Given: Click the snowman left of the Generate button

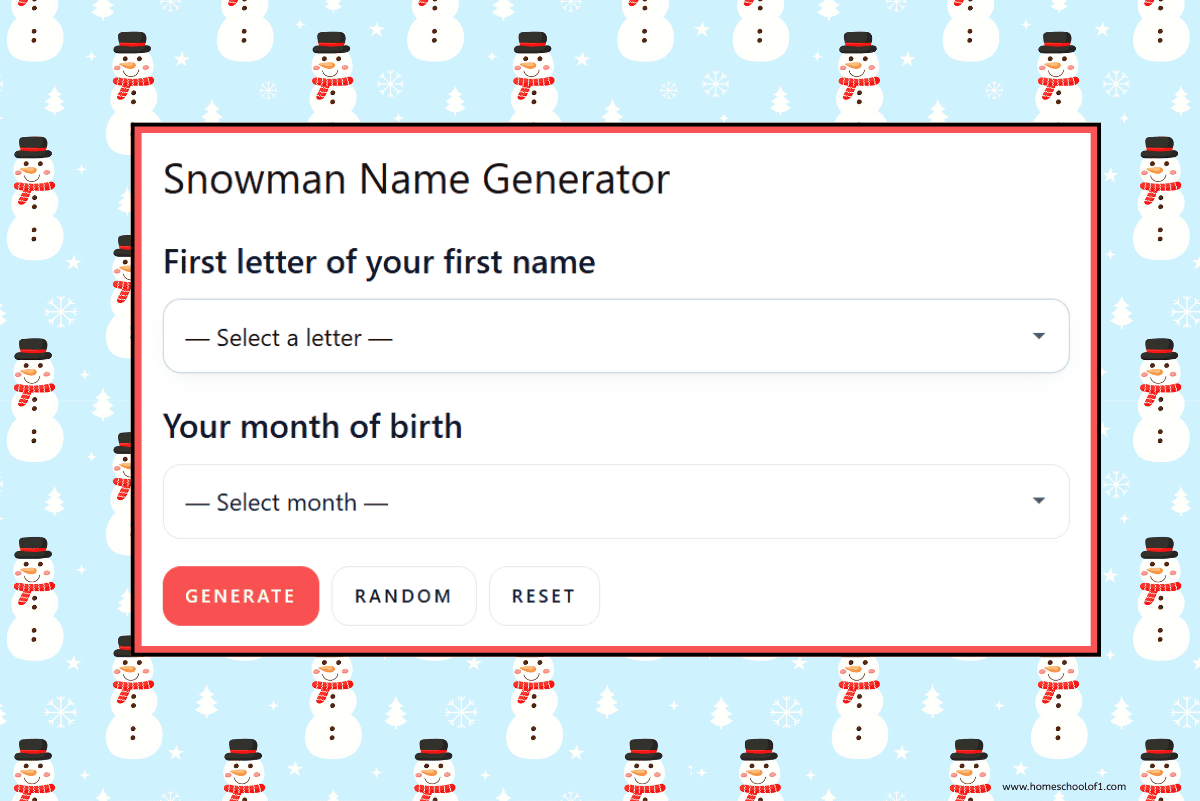Looking at the screenshot, I should click(x=34, y=597).
